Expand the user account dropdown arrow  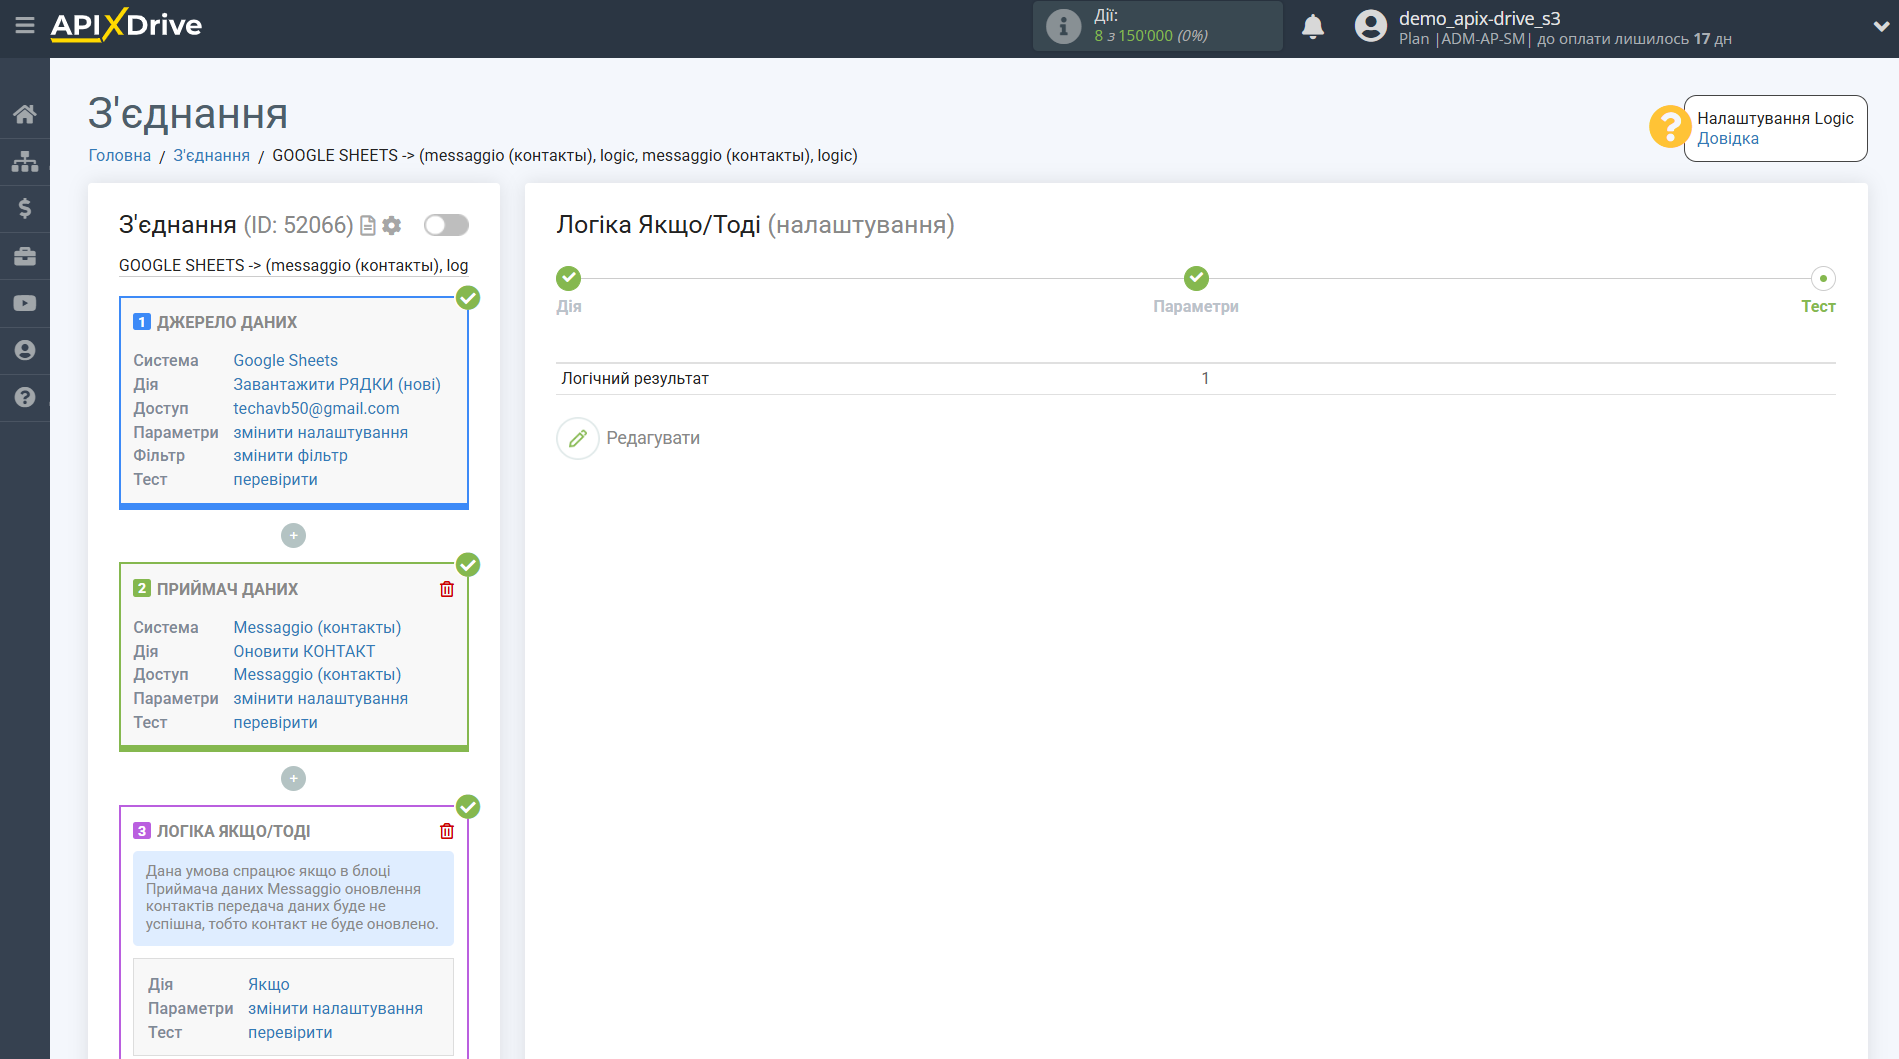(x=1880, y=27)
